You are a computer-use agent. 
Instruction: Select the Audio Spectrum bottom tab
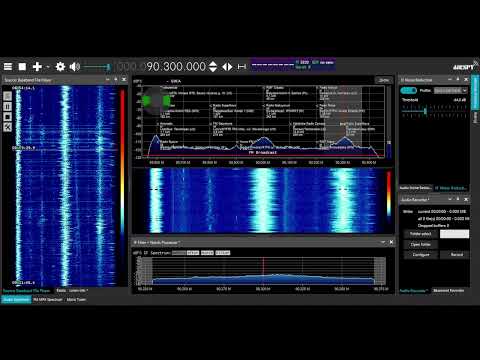click(16, 299)
